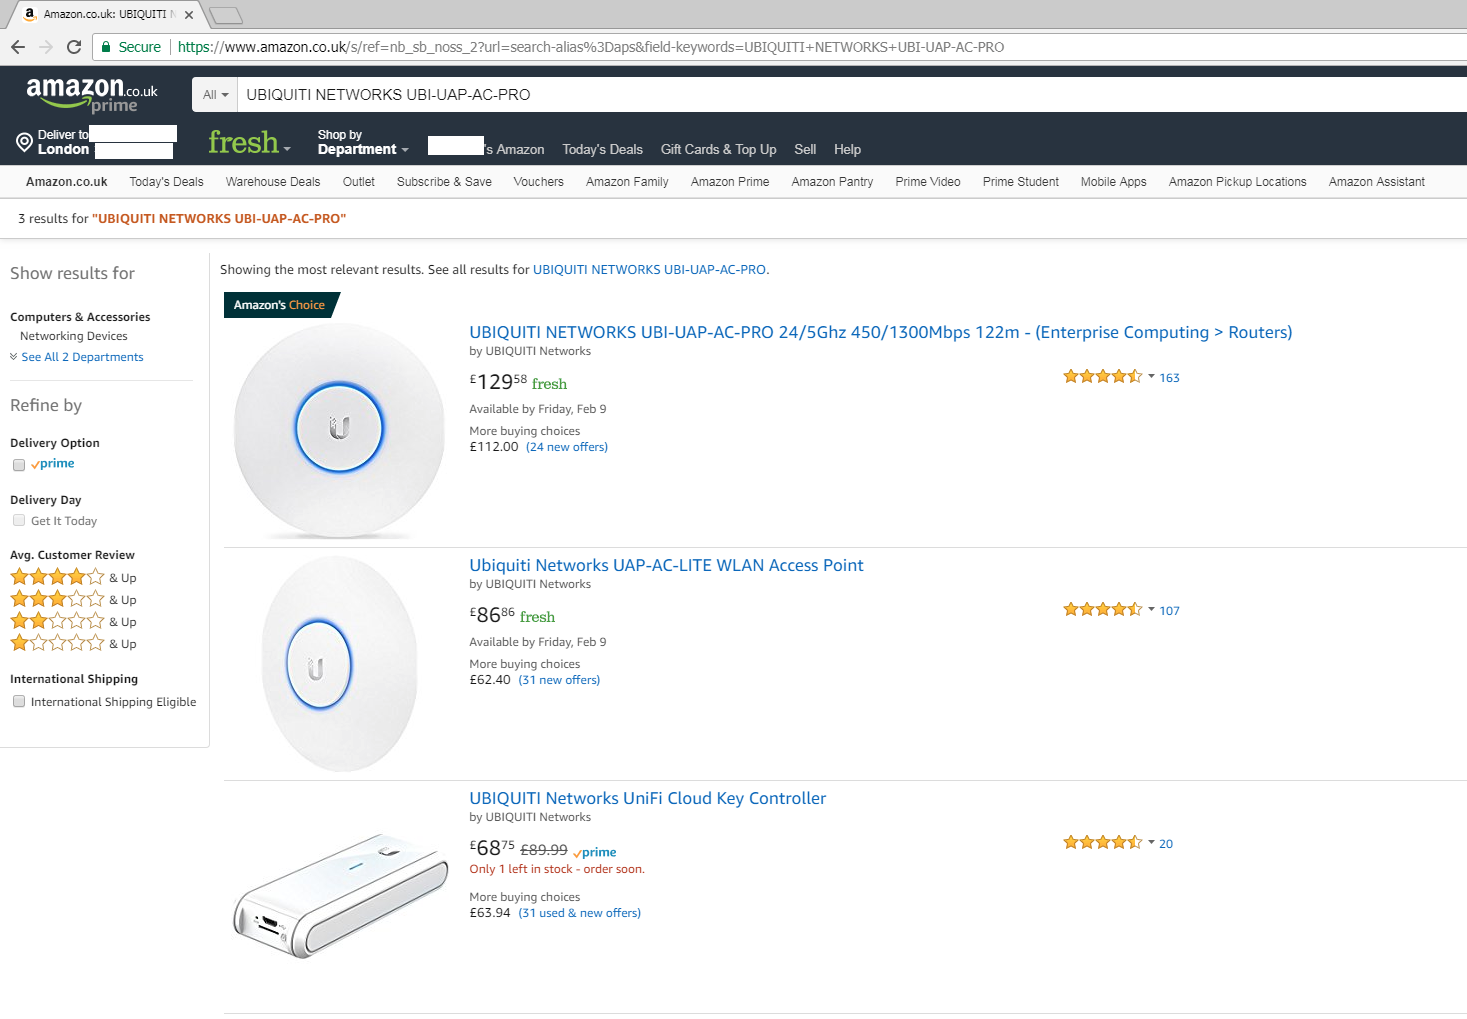Enable the Prime delivery option checkbox
This screenshot has height=1019, width=1467.
point(19,465)
